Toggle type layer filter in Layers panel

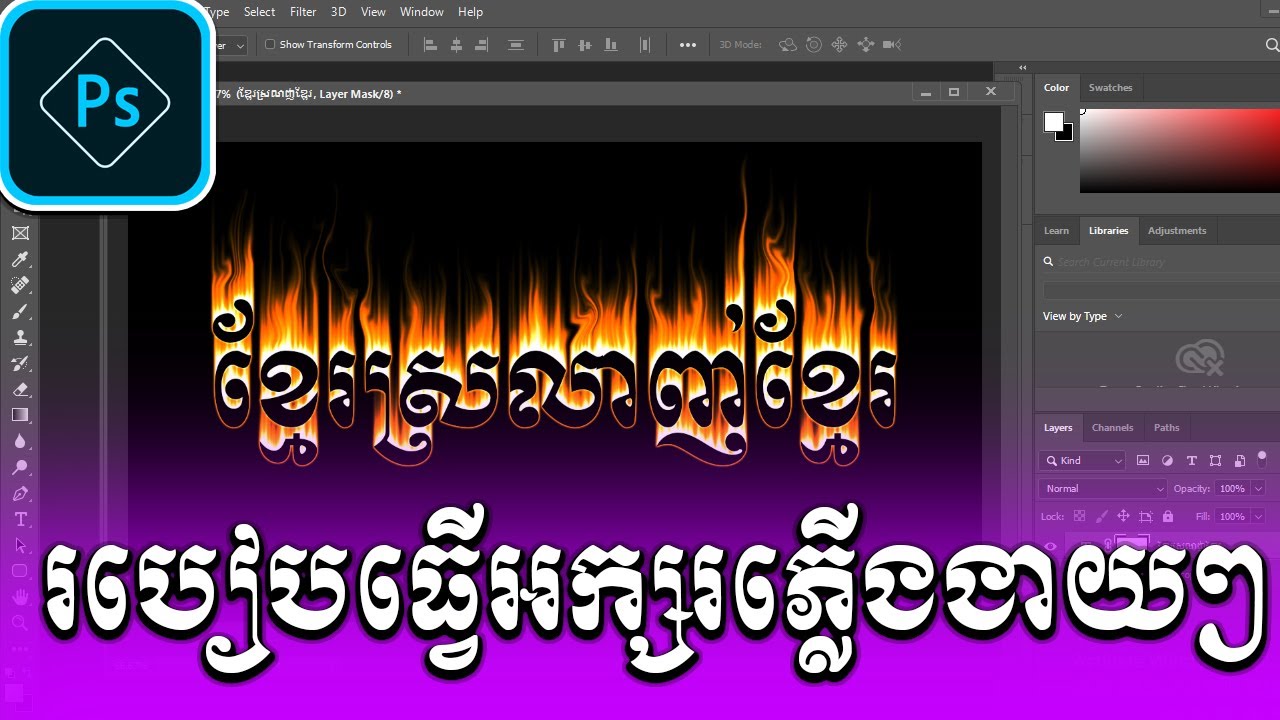point(1191,460)
